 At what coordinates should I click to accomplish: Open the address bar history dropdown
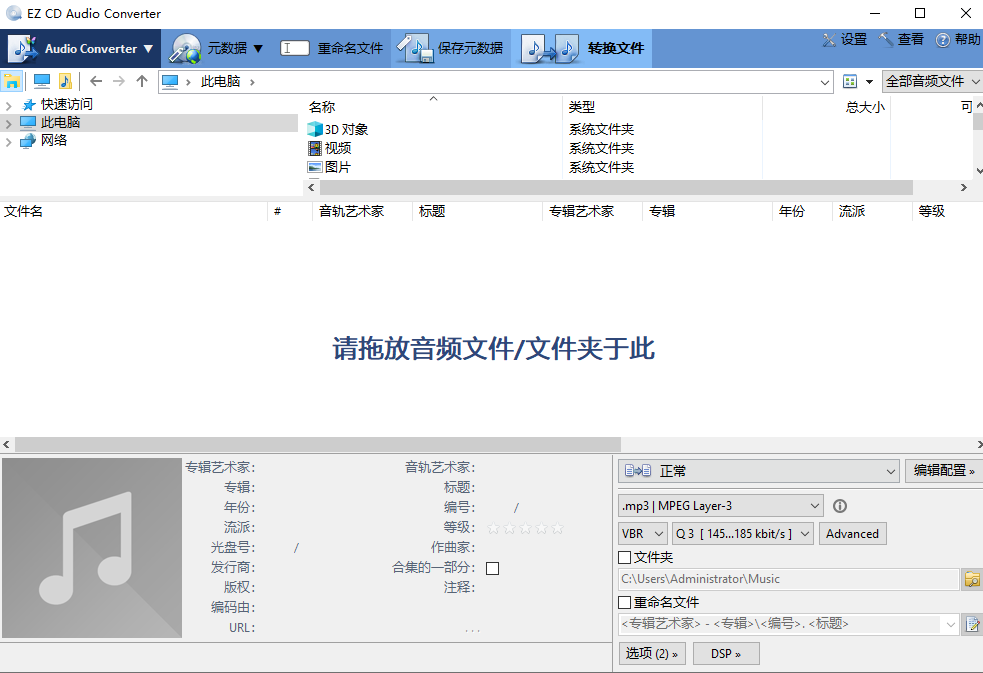[x=825, y=82]
